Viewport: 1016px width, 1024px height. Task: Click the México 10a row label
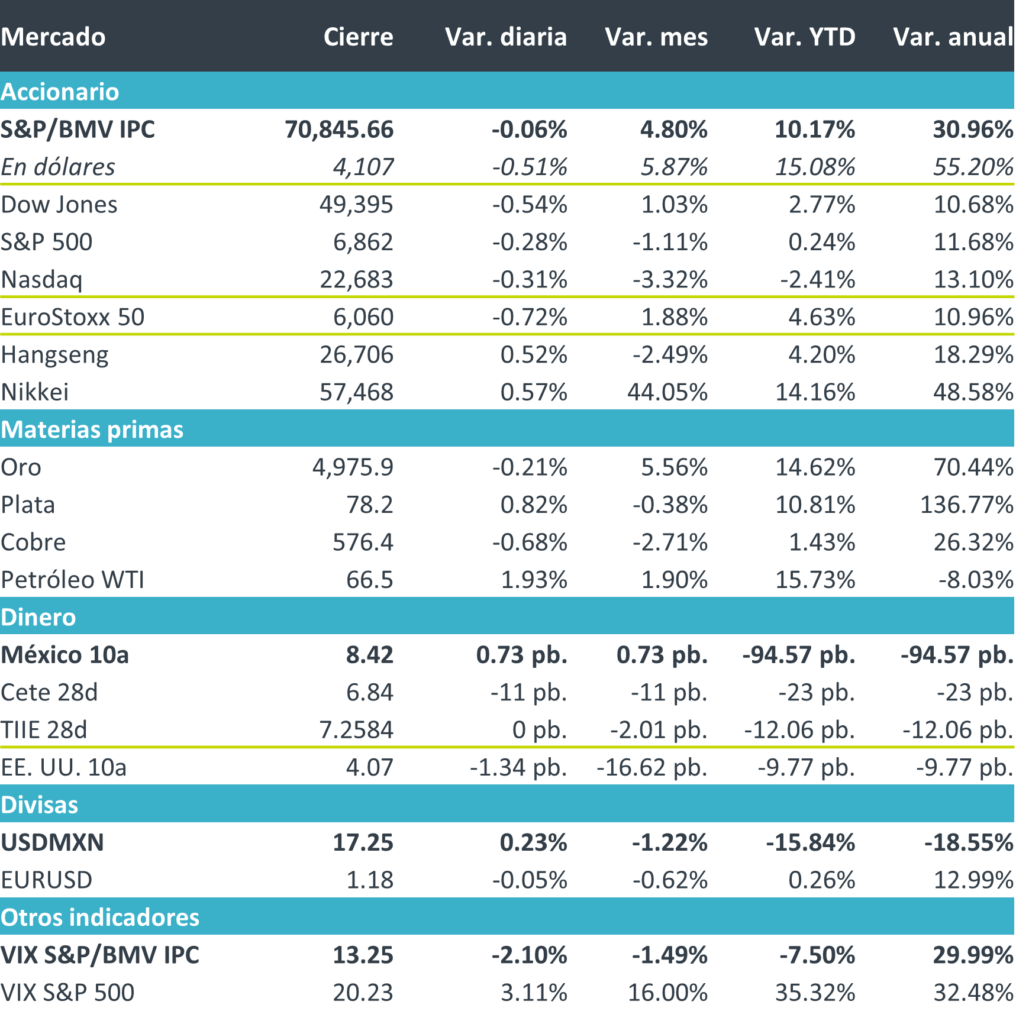[x=65, y=655]
